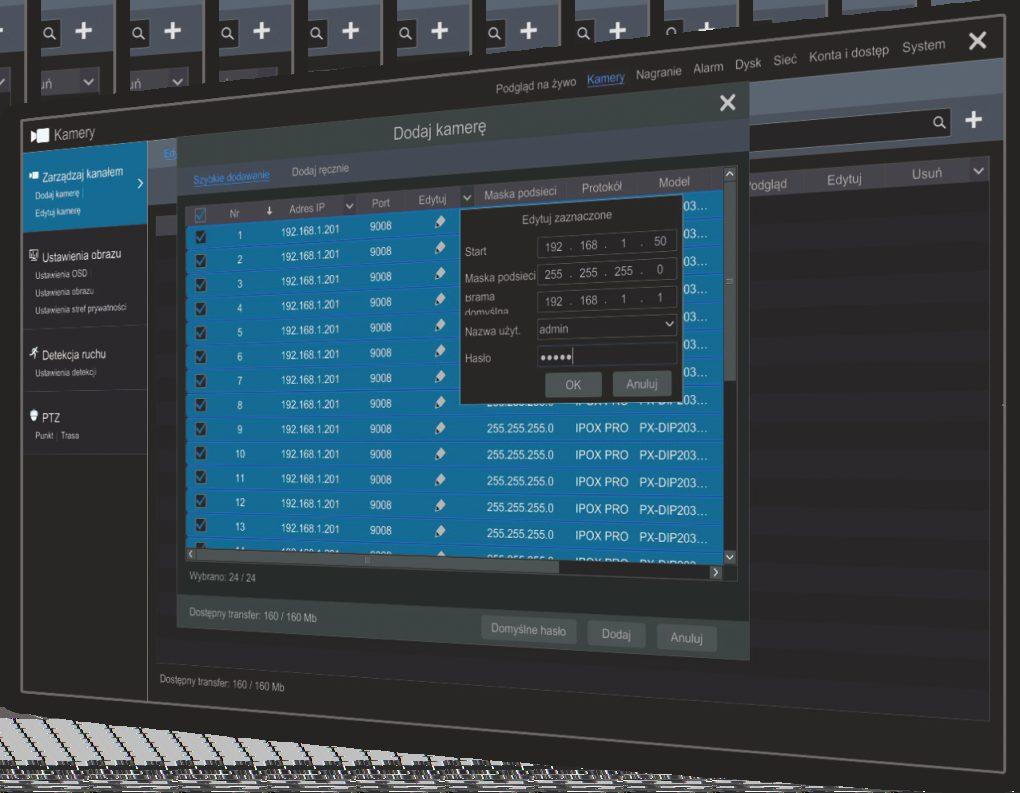Expand the Zarządzaj kanałem chevron
The image size is (1020, 793).
[140, 183]
